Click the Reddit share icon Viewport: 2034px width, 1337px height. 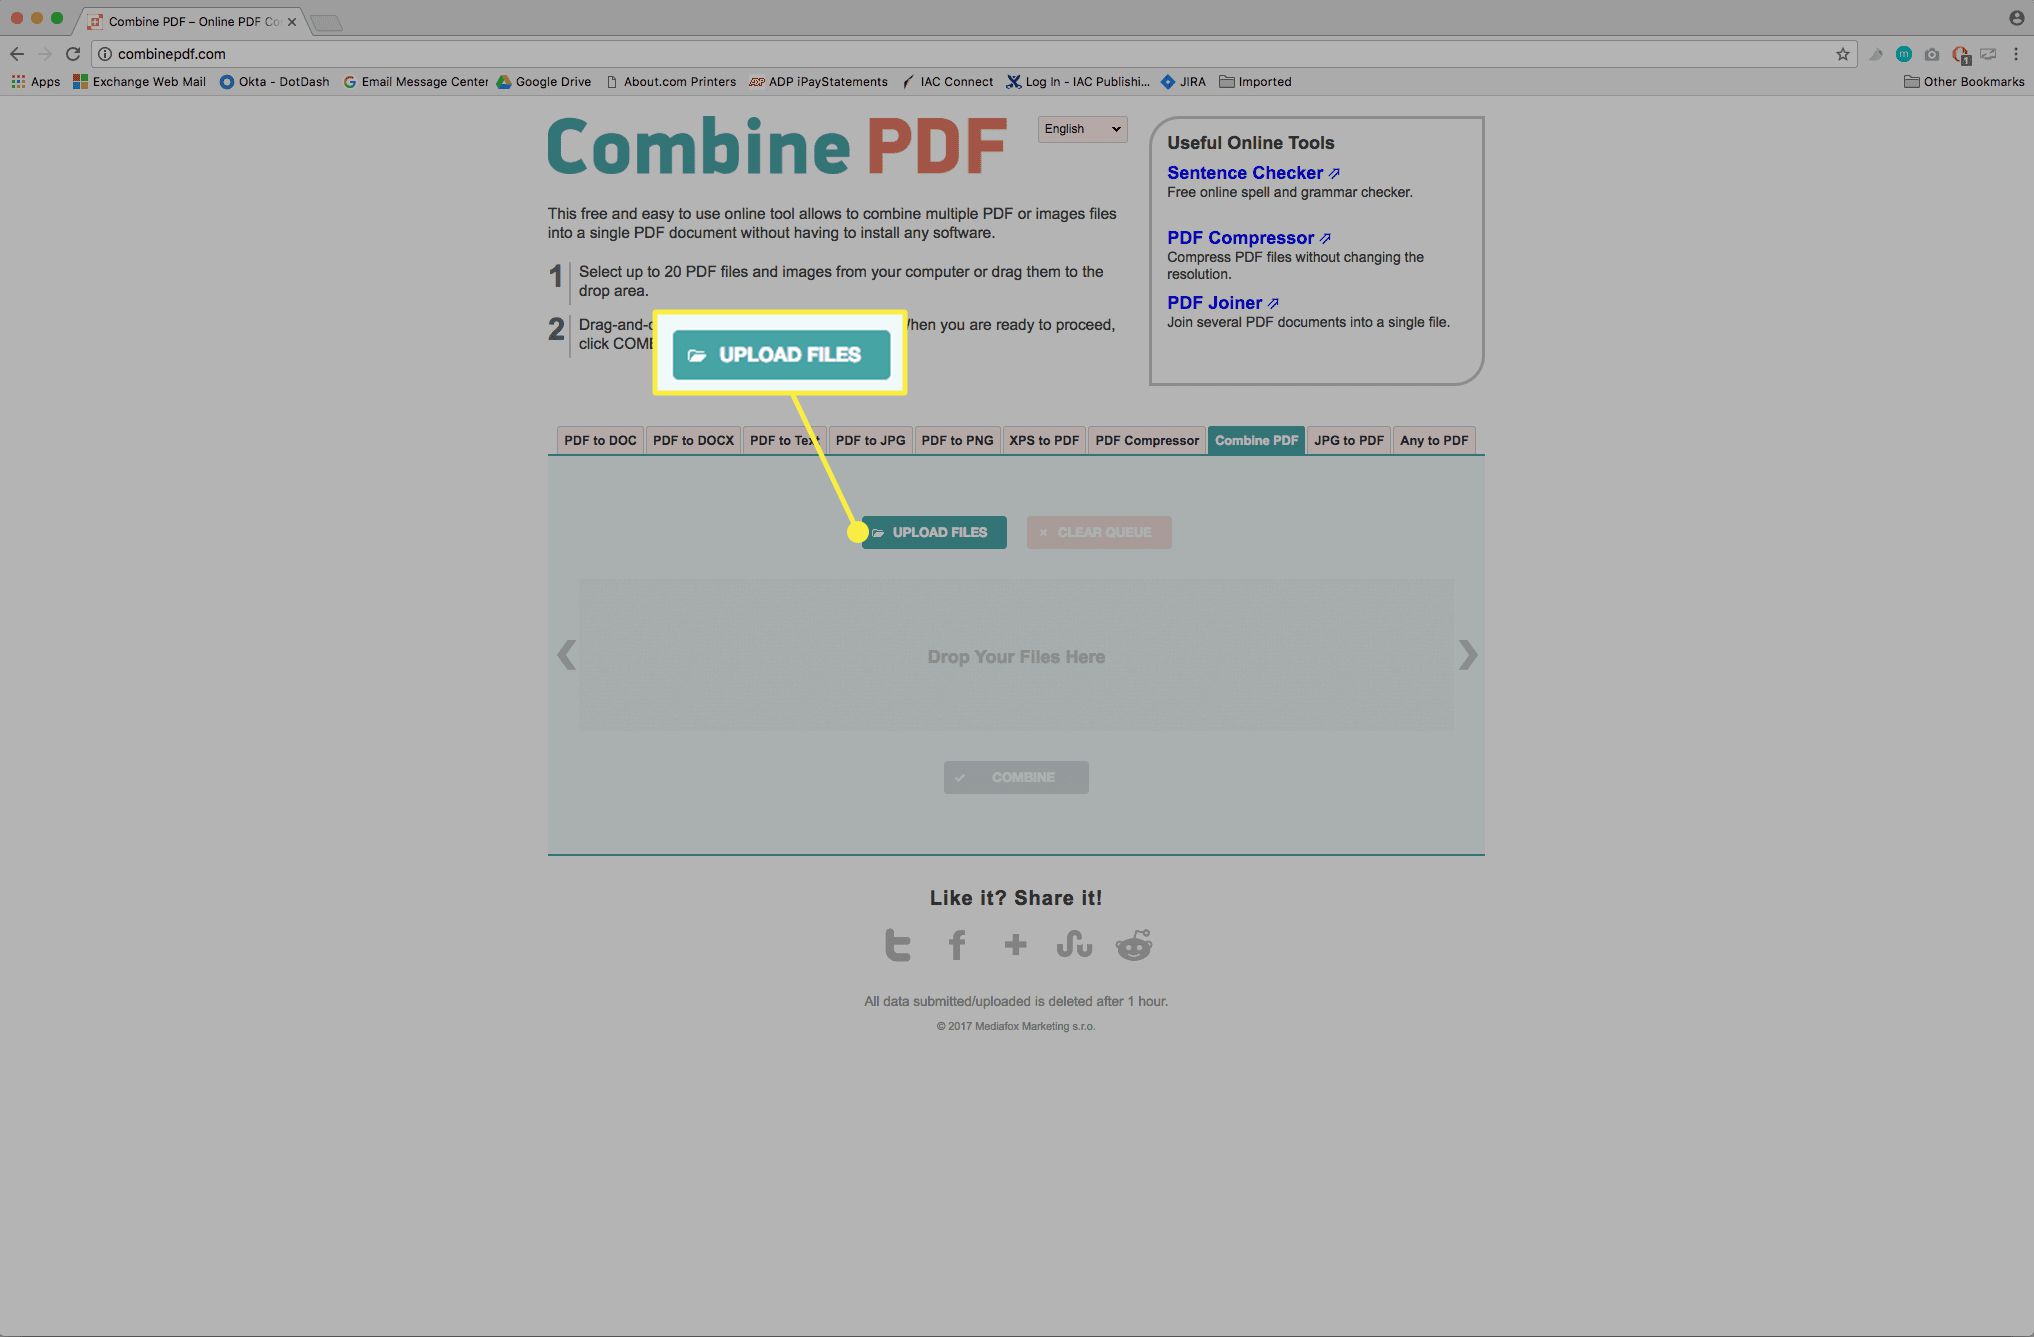click(x=1134, y=943)
